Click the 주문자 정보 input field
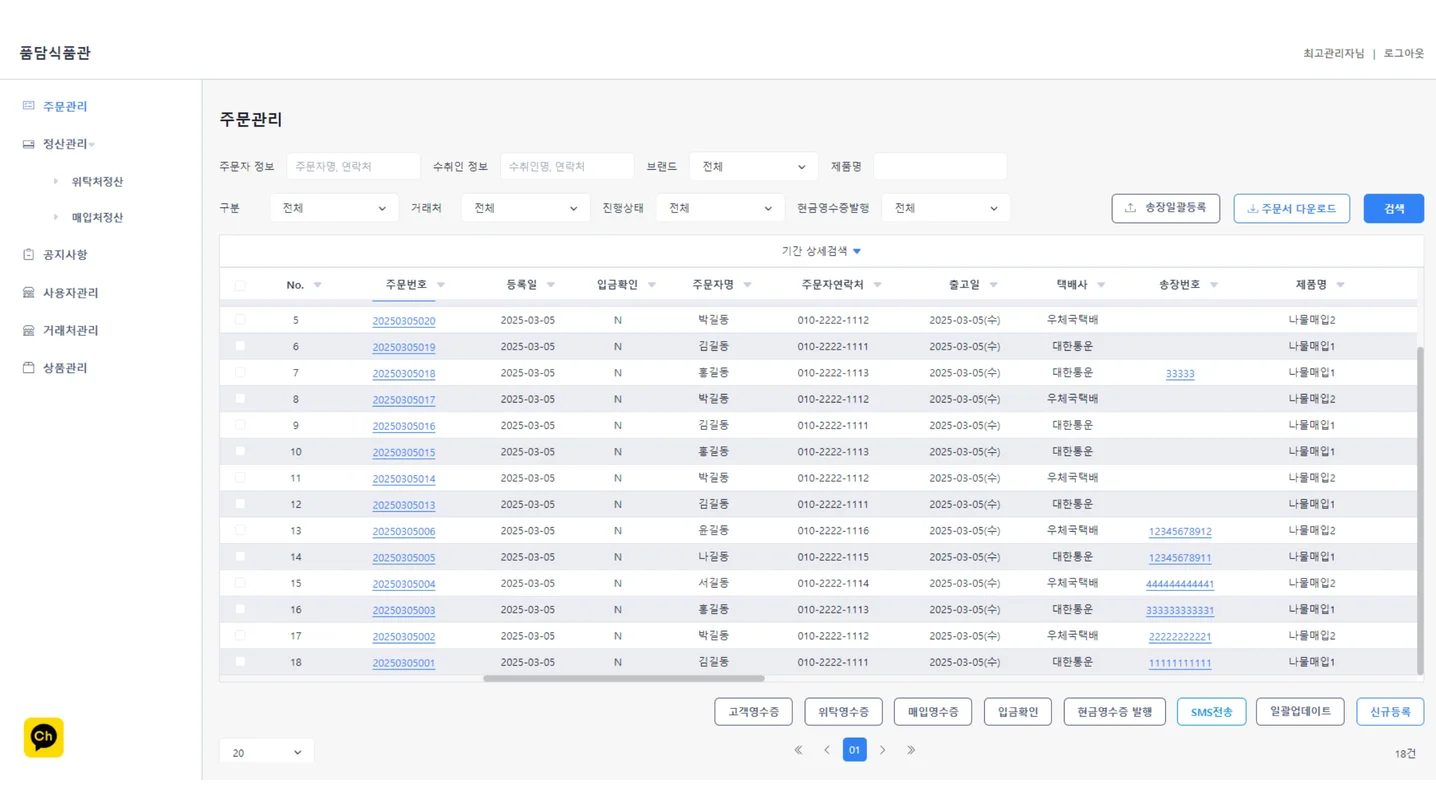The height and width of the screenshot is (808, 1436). pyautogui.click(x=353, y=167)
